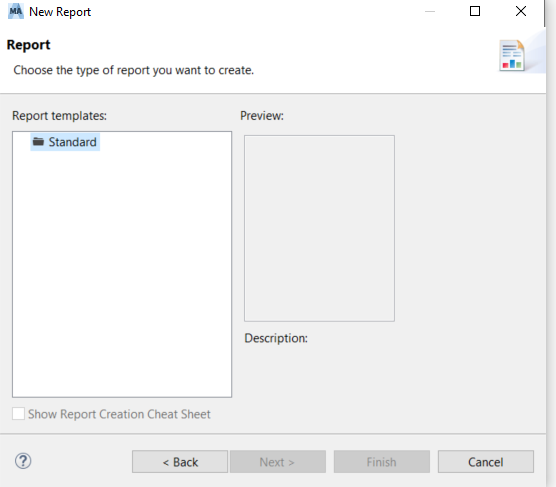Click the Description label
Viewport: 556px width, 487px height.
276,338
